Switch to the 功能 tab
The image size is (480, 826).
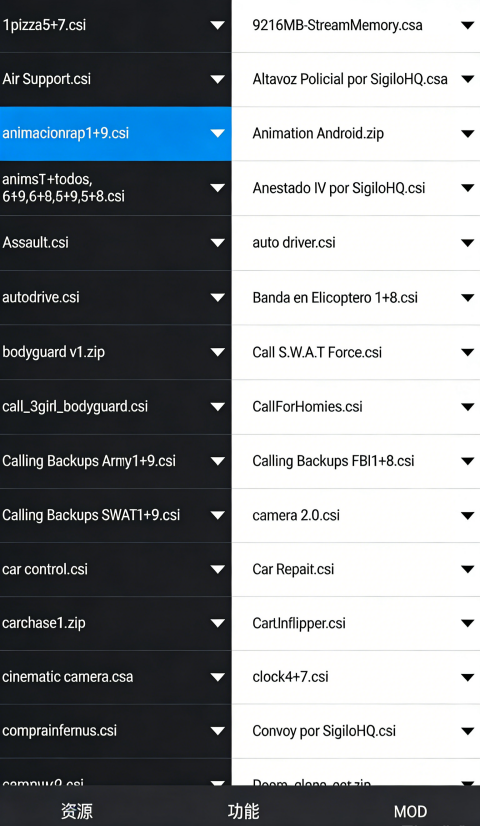coord(243,811)
